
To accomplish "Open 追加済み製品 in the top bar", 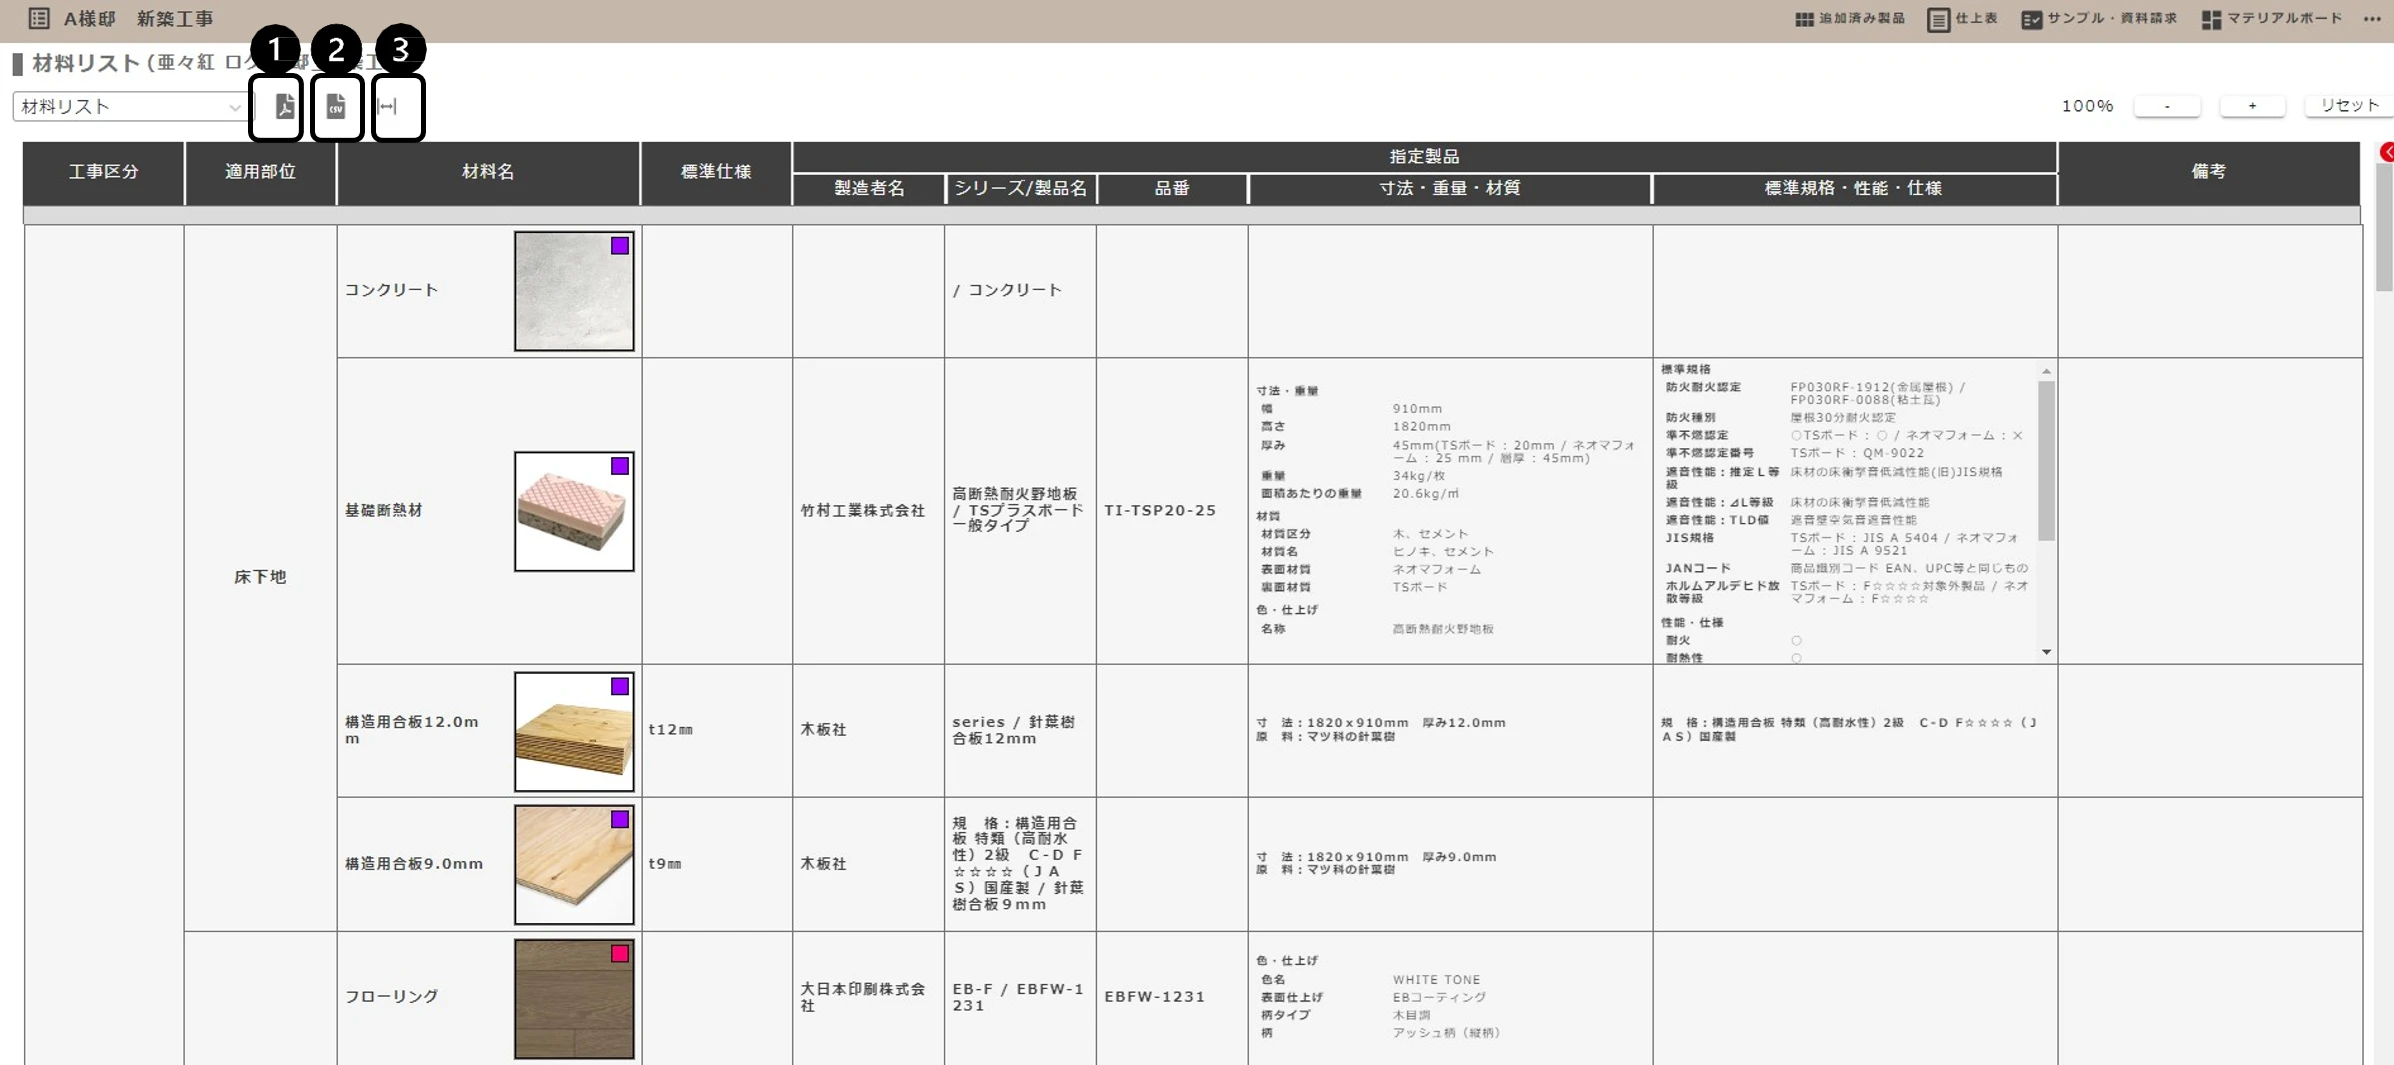I will point(1849,19).
